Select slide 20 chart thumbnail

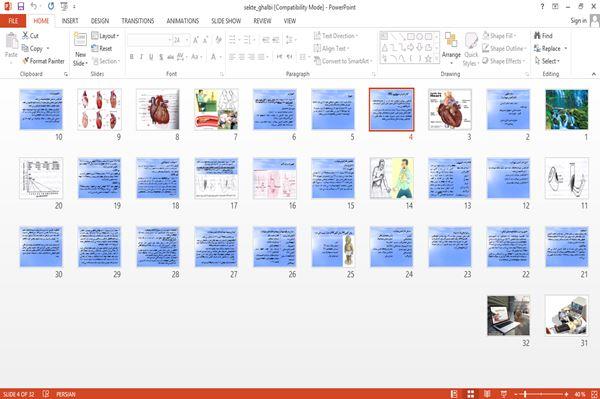tap(41, 178)
